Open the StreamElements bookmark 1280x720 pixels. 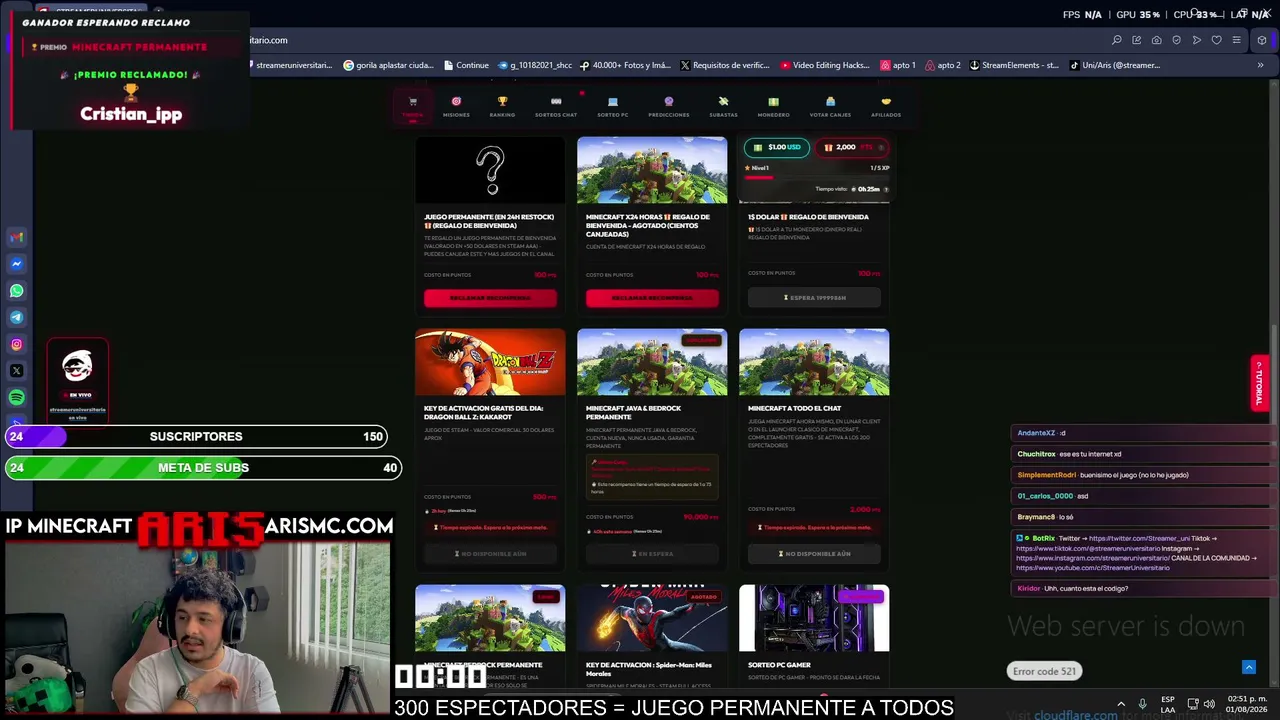(x=1014, y=65)
